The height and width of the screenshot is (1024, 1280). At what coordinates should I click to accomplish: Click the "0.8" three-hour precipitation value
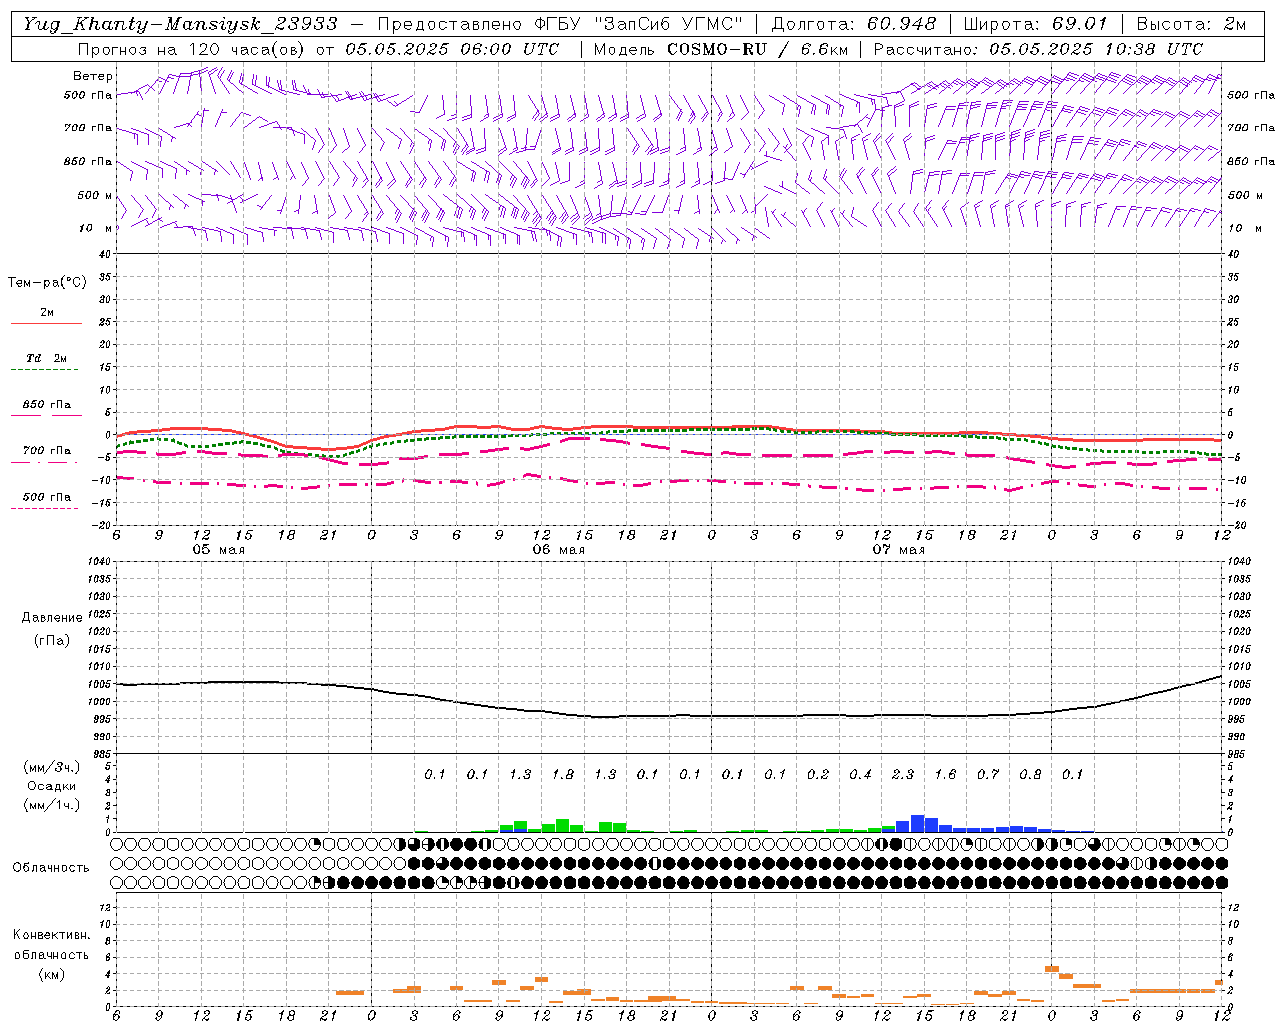coord(1031,775)
